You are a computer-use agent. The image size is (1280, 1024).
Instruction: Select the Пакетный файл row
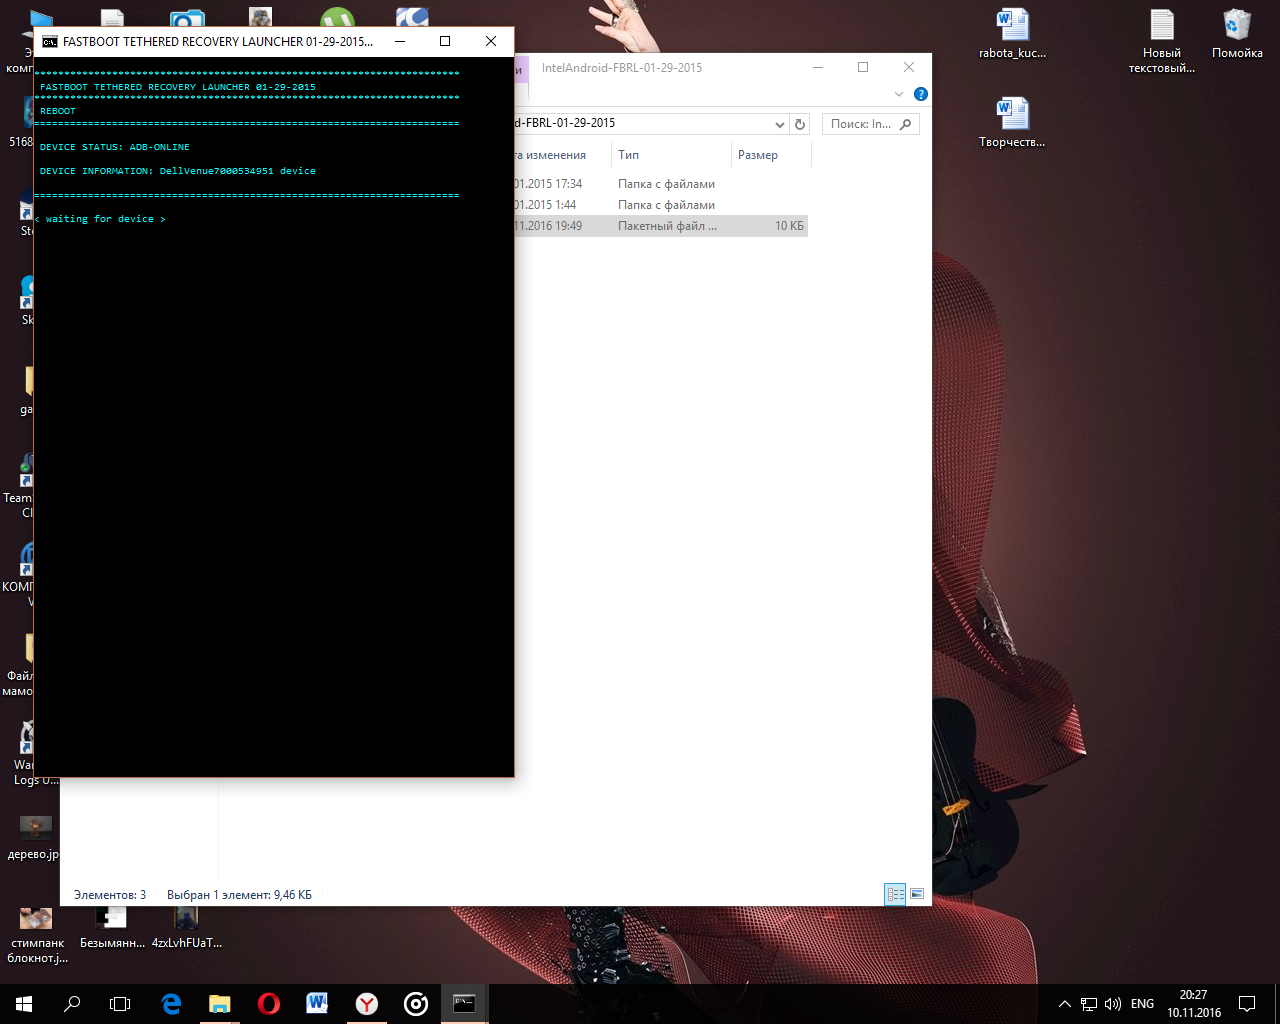[666, 226]
